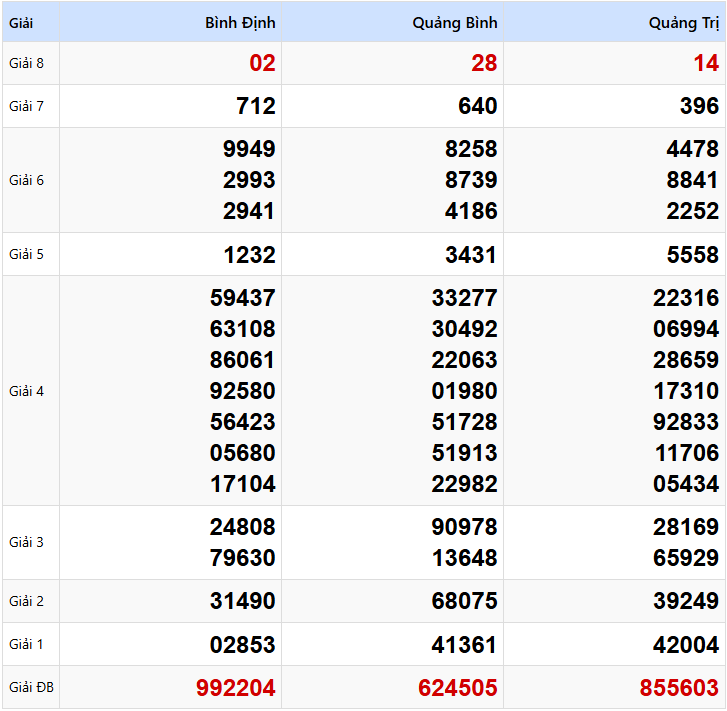Click the Giải 4 number 51728
The image size is (727, 711).
click(x=465, y=422)
